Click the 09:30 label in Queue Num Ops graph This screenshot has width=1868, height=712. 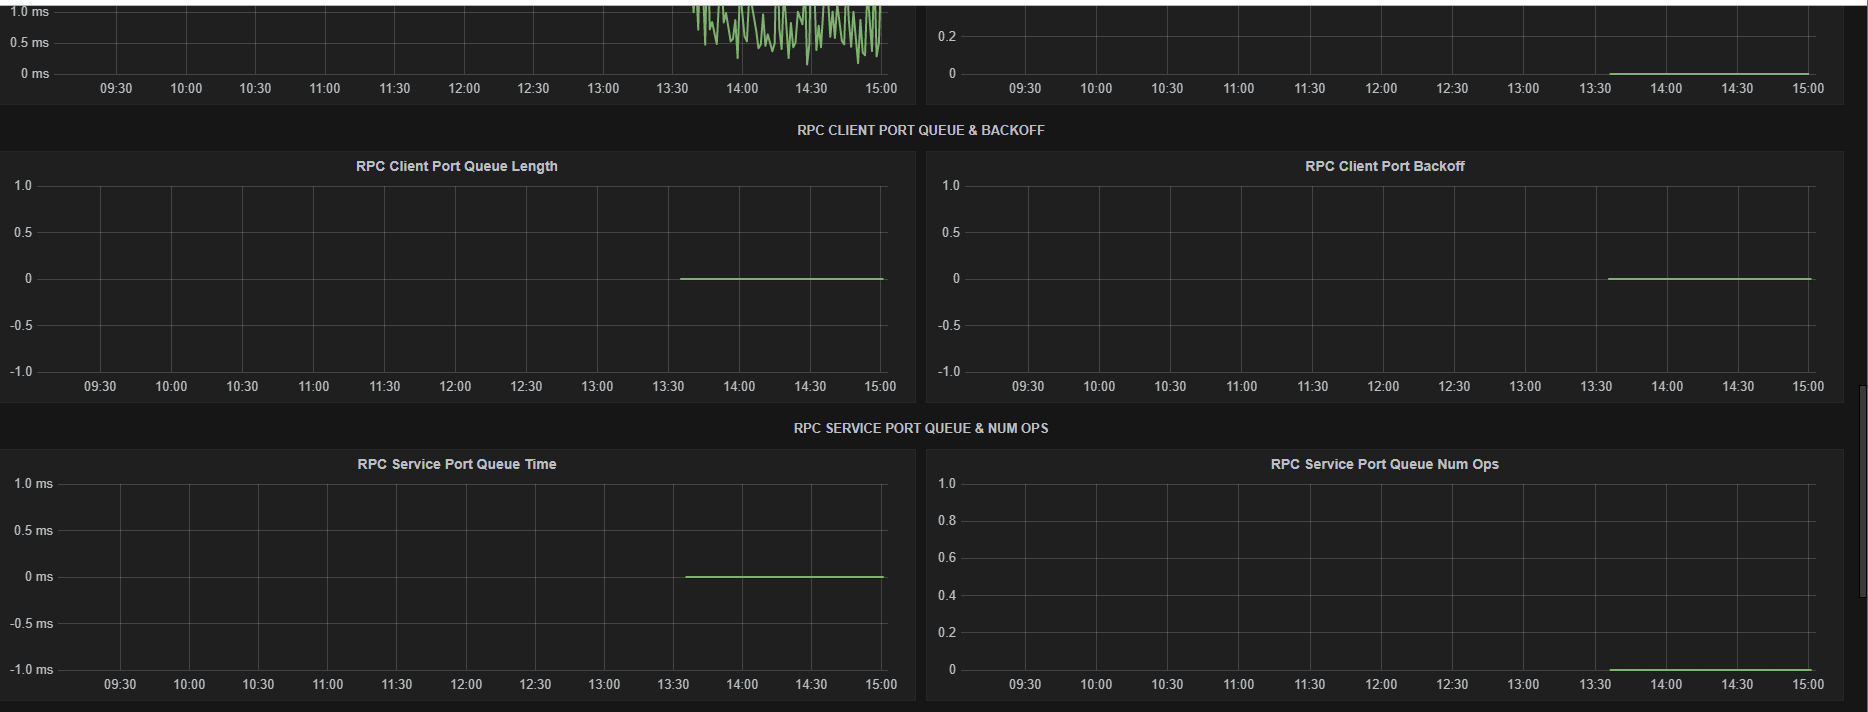1025,684
